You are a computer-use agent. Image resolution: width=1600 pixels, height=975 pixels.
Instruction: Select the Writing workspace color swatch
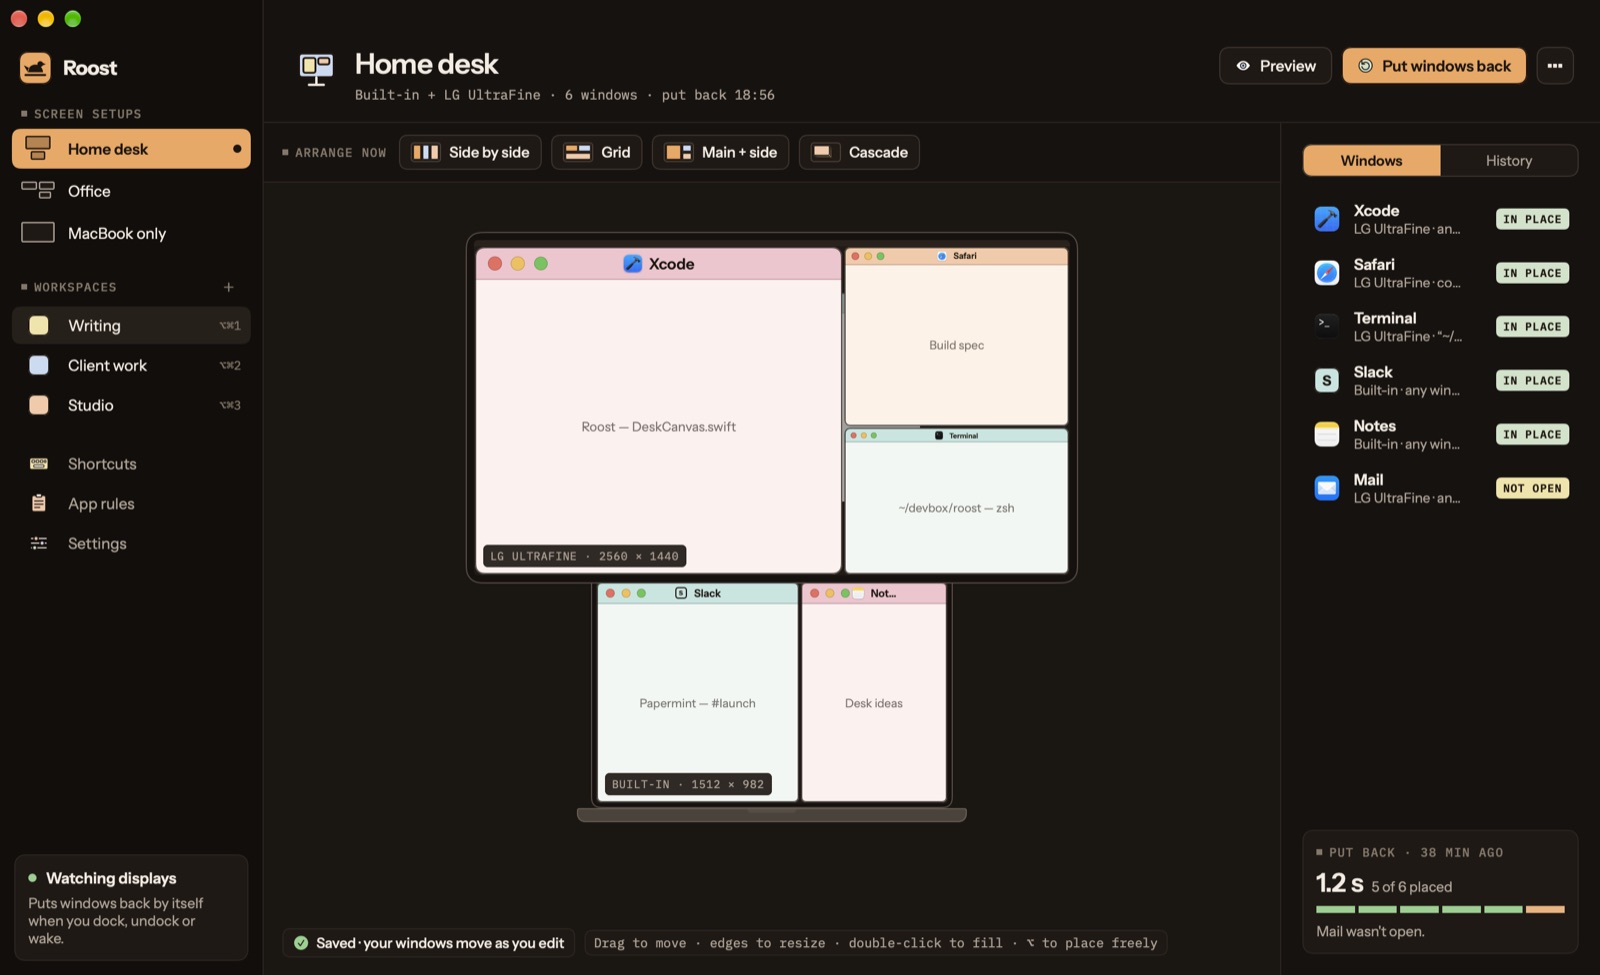coord(39,325)
